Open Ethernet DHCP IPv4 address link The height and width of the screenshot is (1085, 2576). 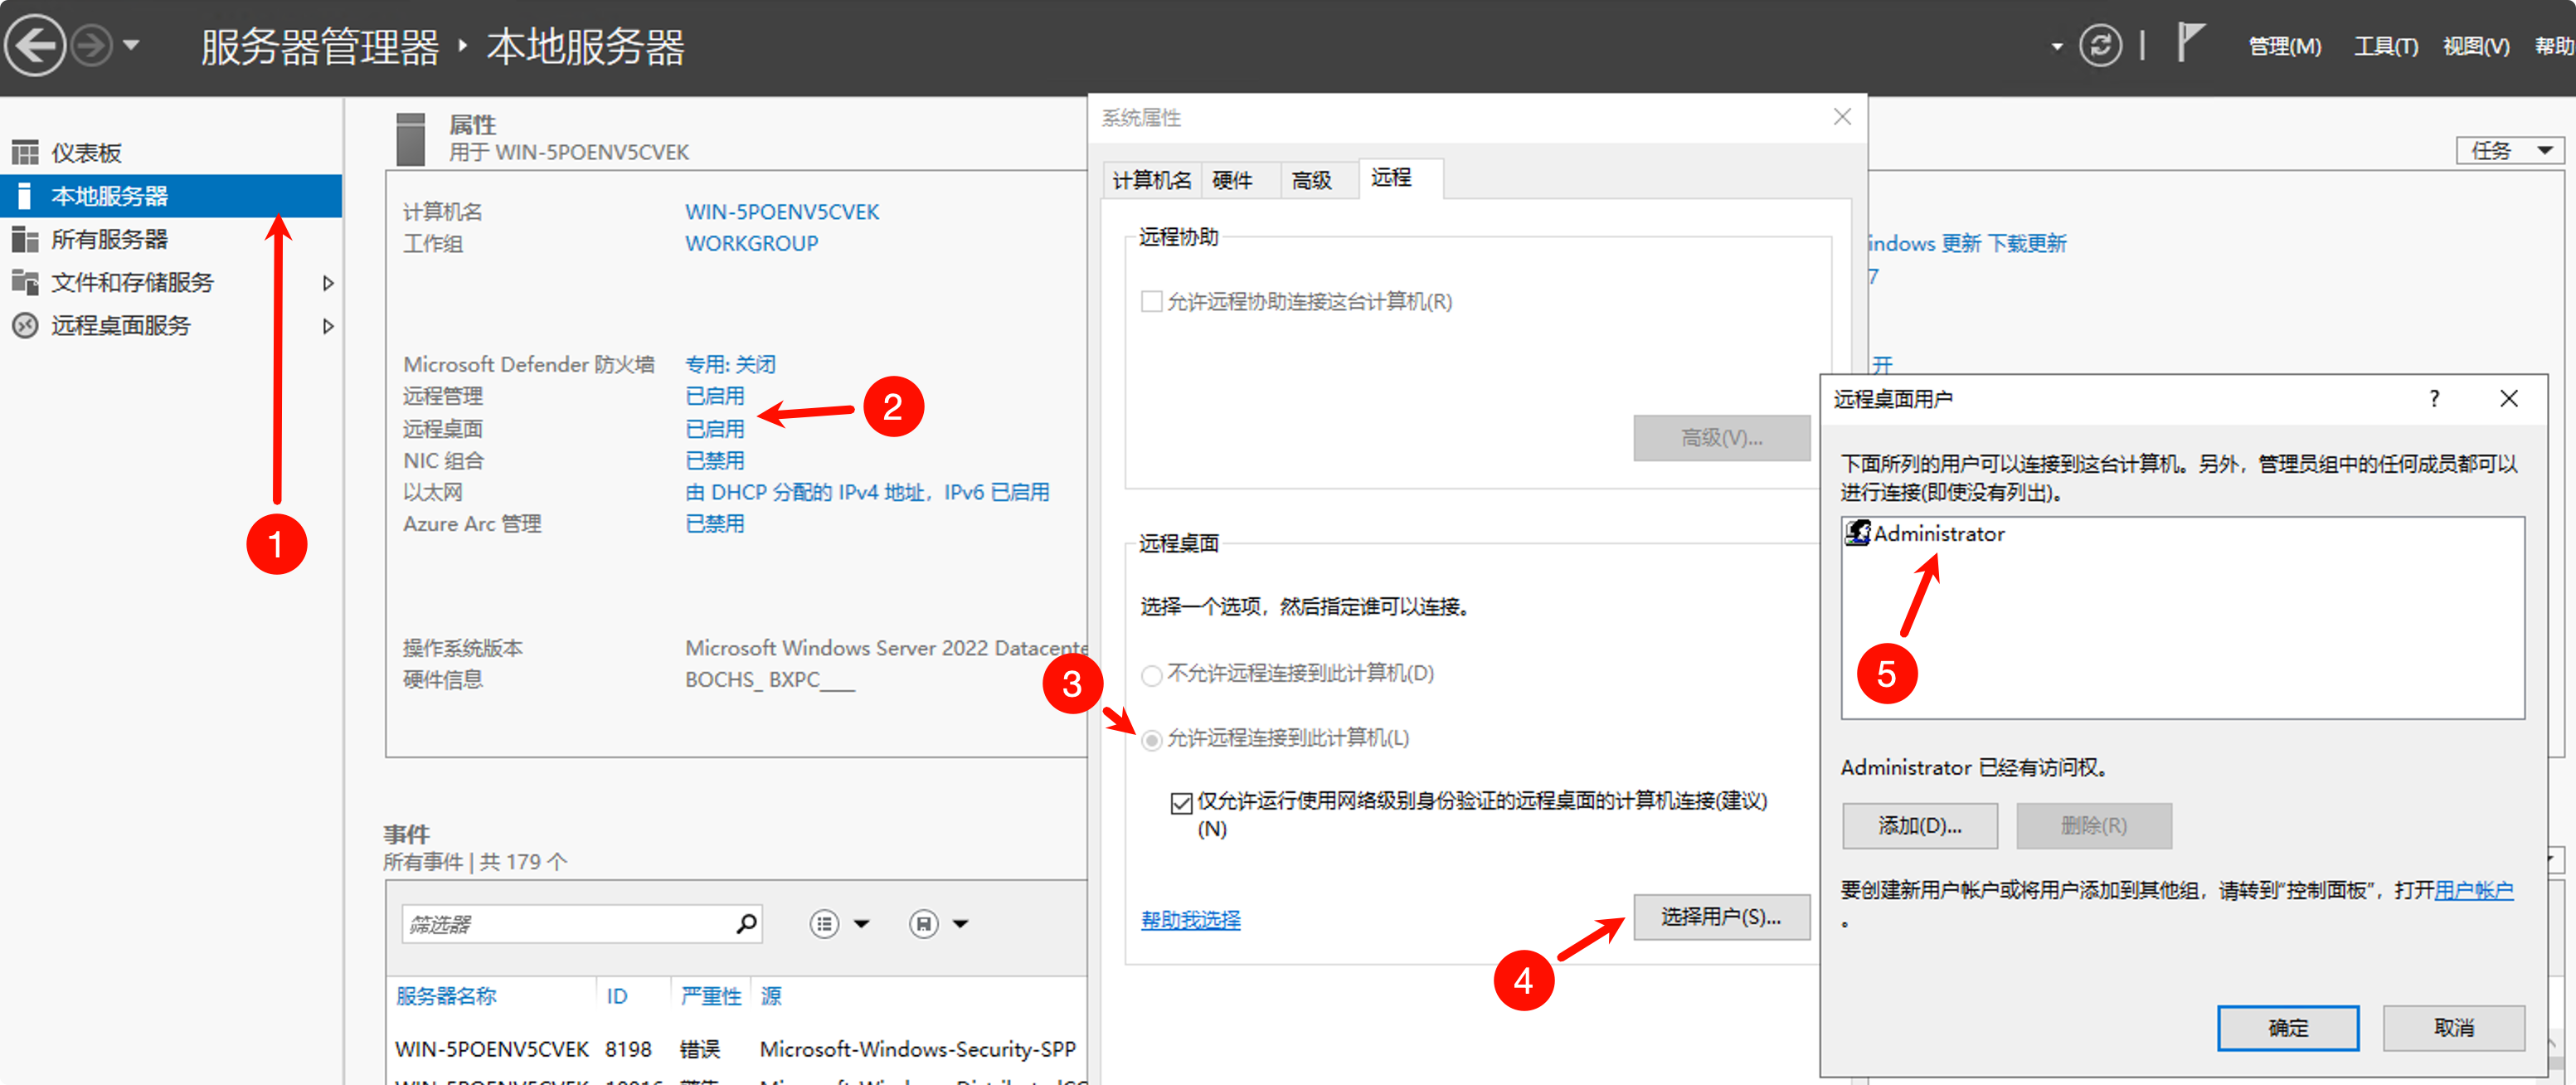click(867, 492)
